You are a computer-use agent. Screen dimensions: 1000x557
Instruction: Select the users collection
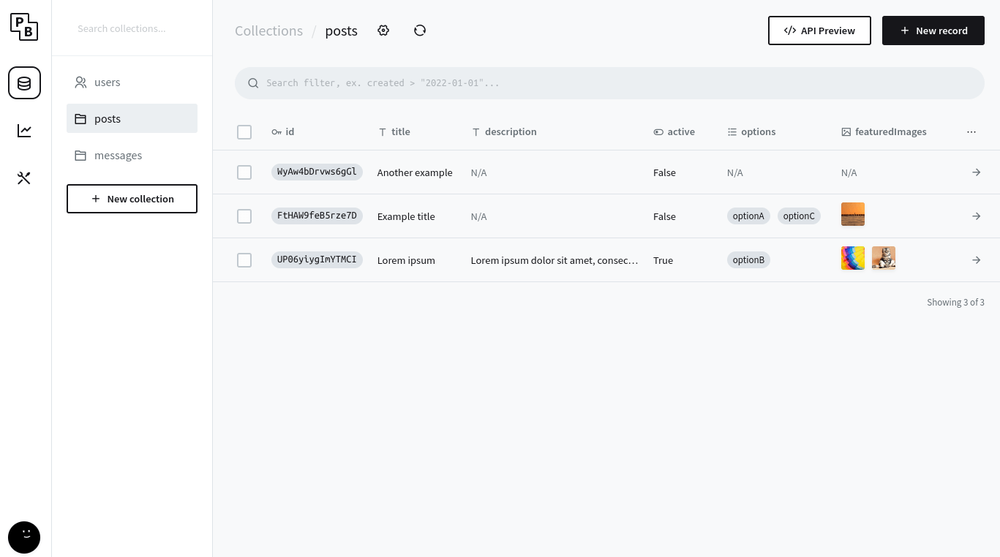[107, 82]
